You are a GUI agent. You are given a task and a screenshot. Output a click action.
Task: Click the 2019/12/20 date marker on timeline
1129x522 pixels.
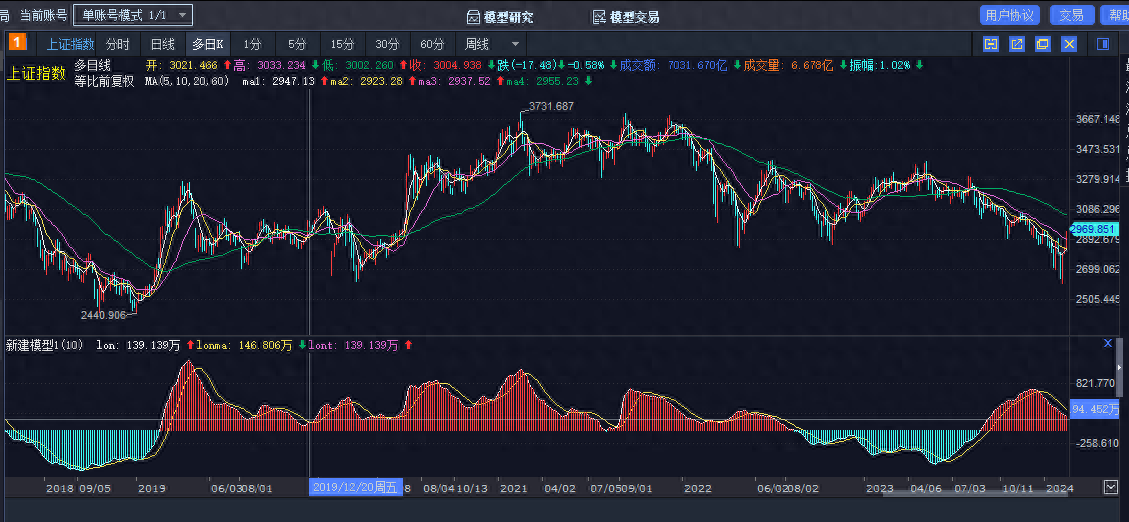354,487
